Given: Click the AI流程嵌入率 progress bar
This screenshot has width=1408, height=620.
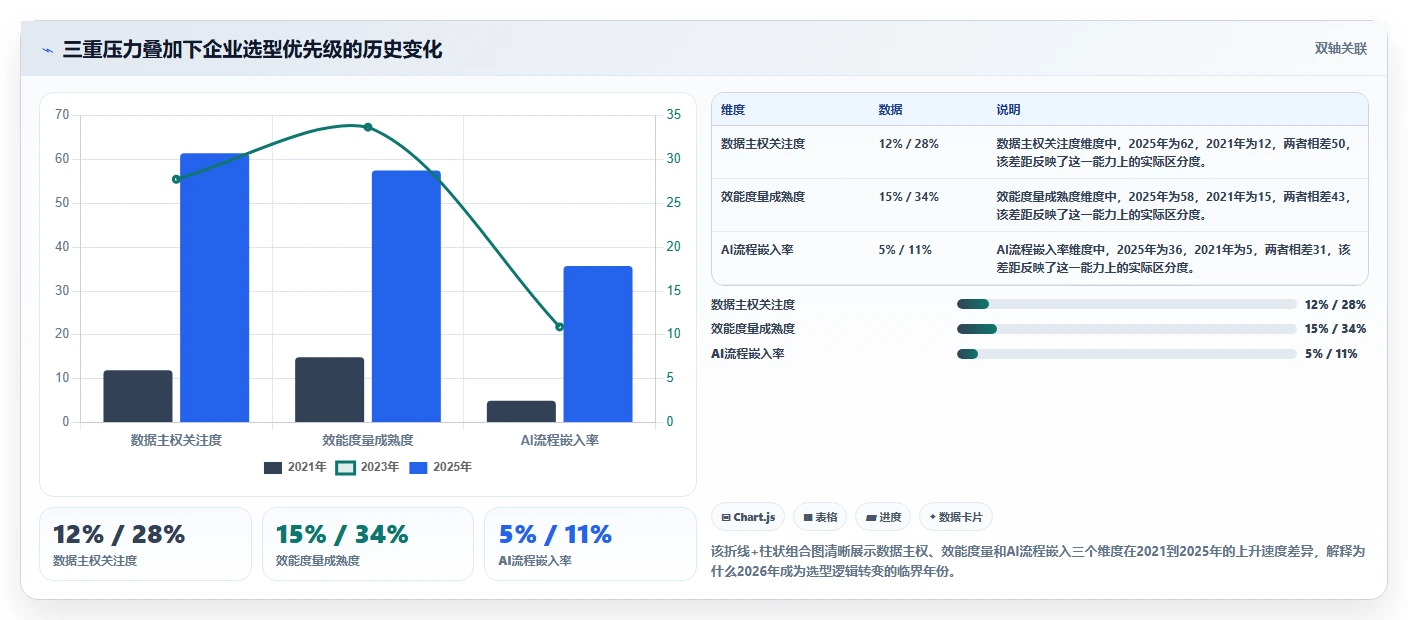Looking at the screenshot, I should coord(1126,354).
